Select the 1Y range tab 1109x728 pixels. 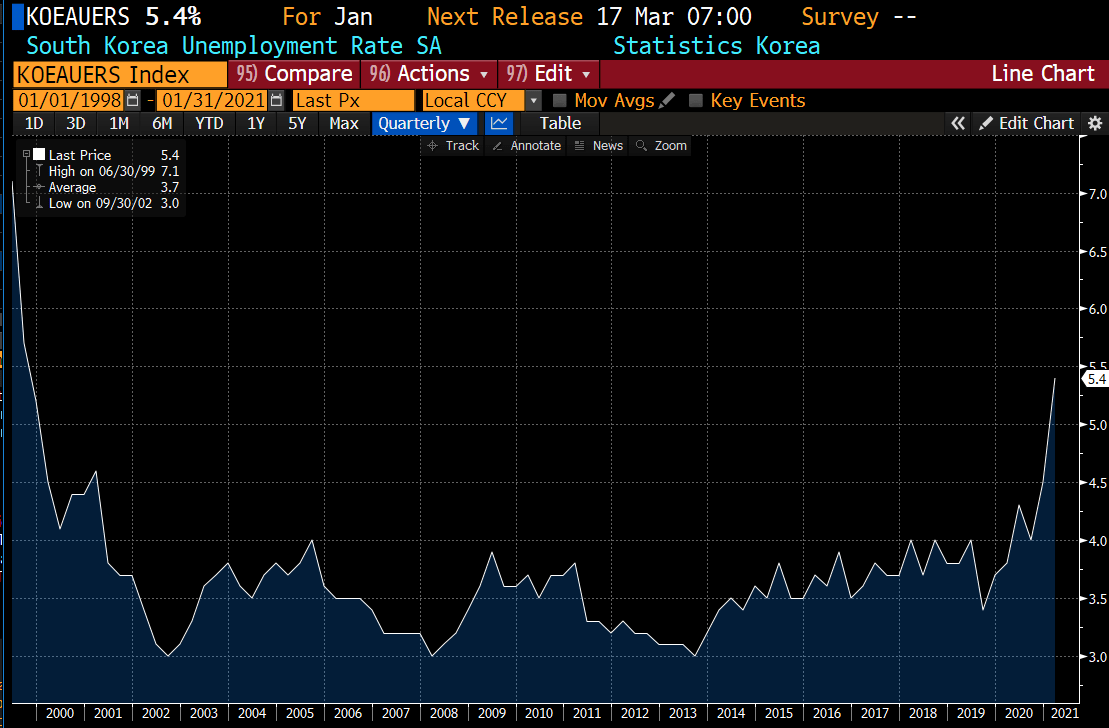[256, 123]
